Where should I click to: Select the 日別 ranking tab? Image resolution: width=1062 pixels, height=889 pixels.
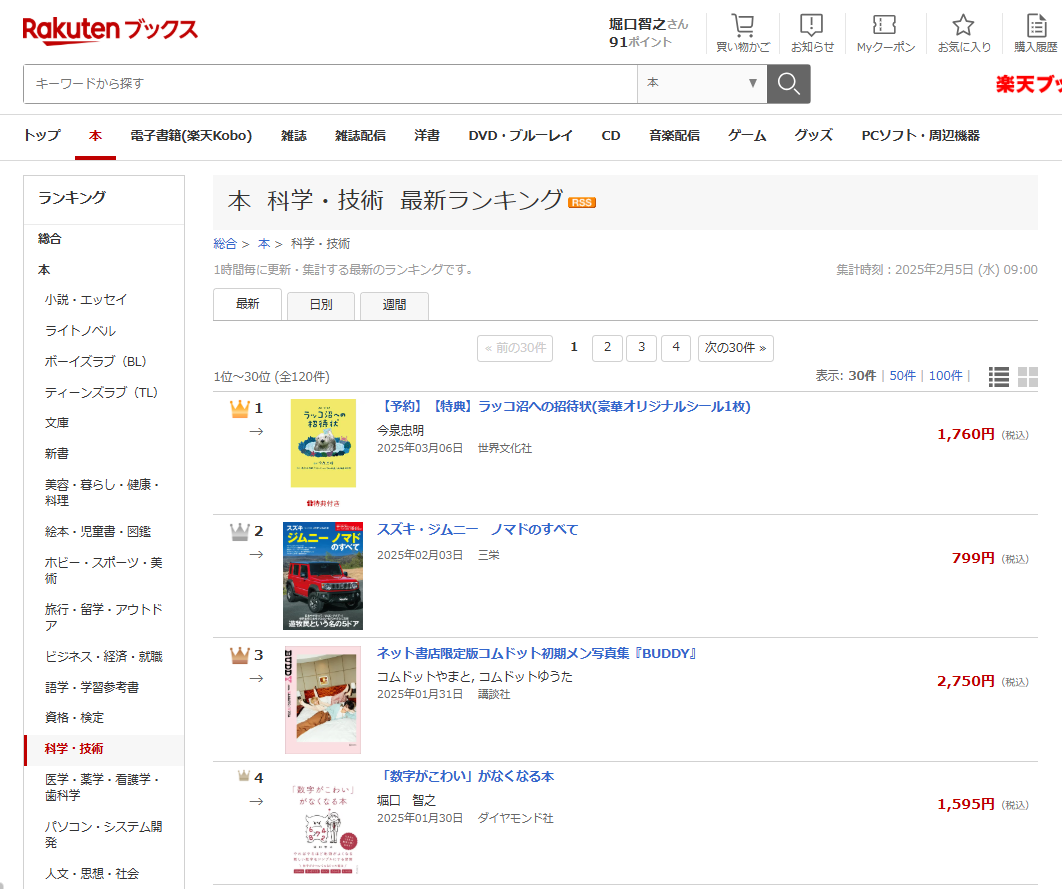click(320, 305)
